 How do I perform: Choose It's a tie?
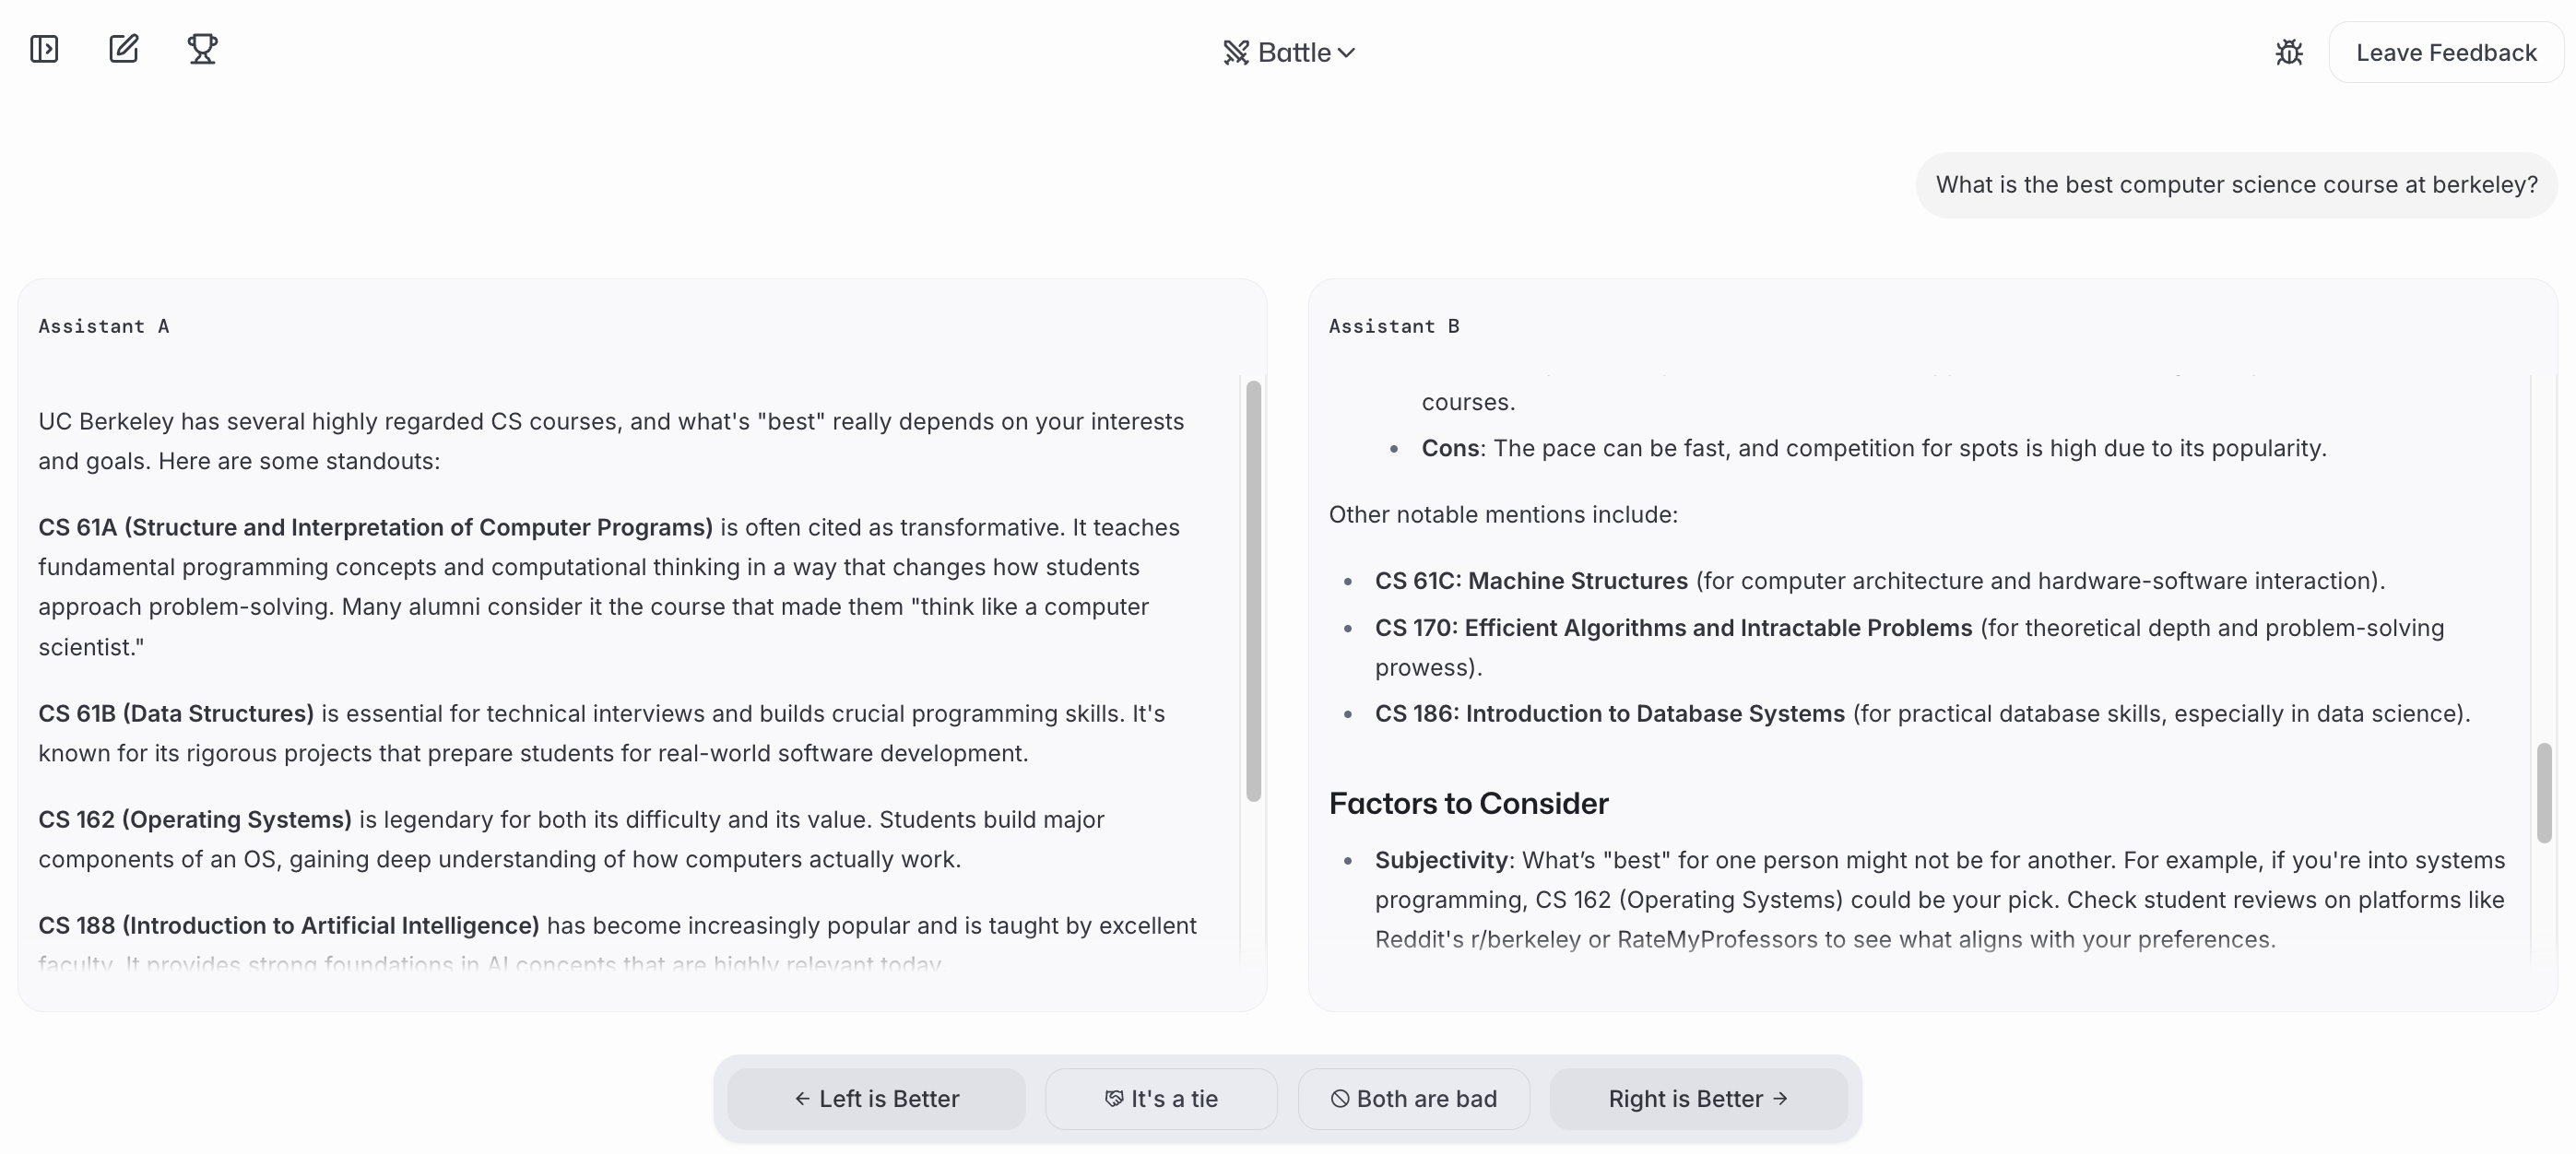(1161, 1099)
